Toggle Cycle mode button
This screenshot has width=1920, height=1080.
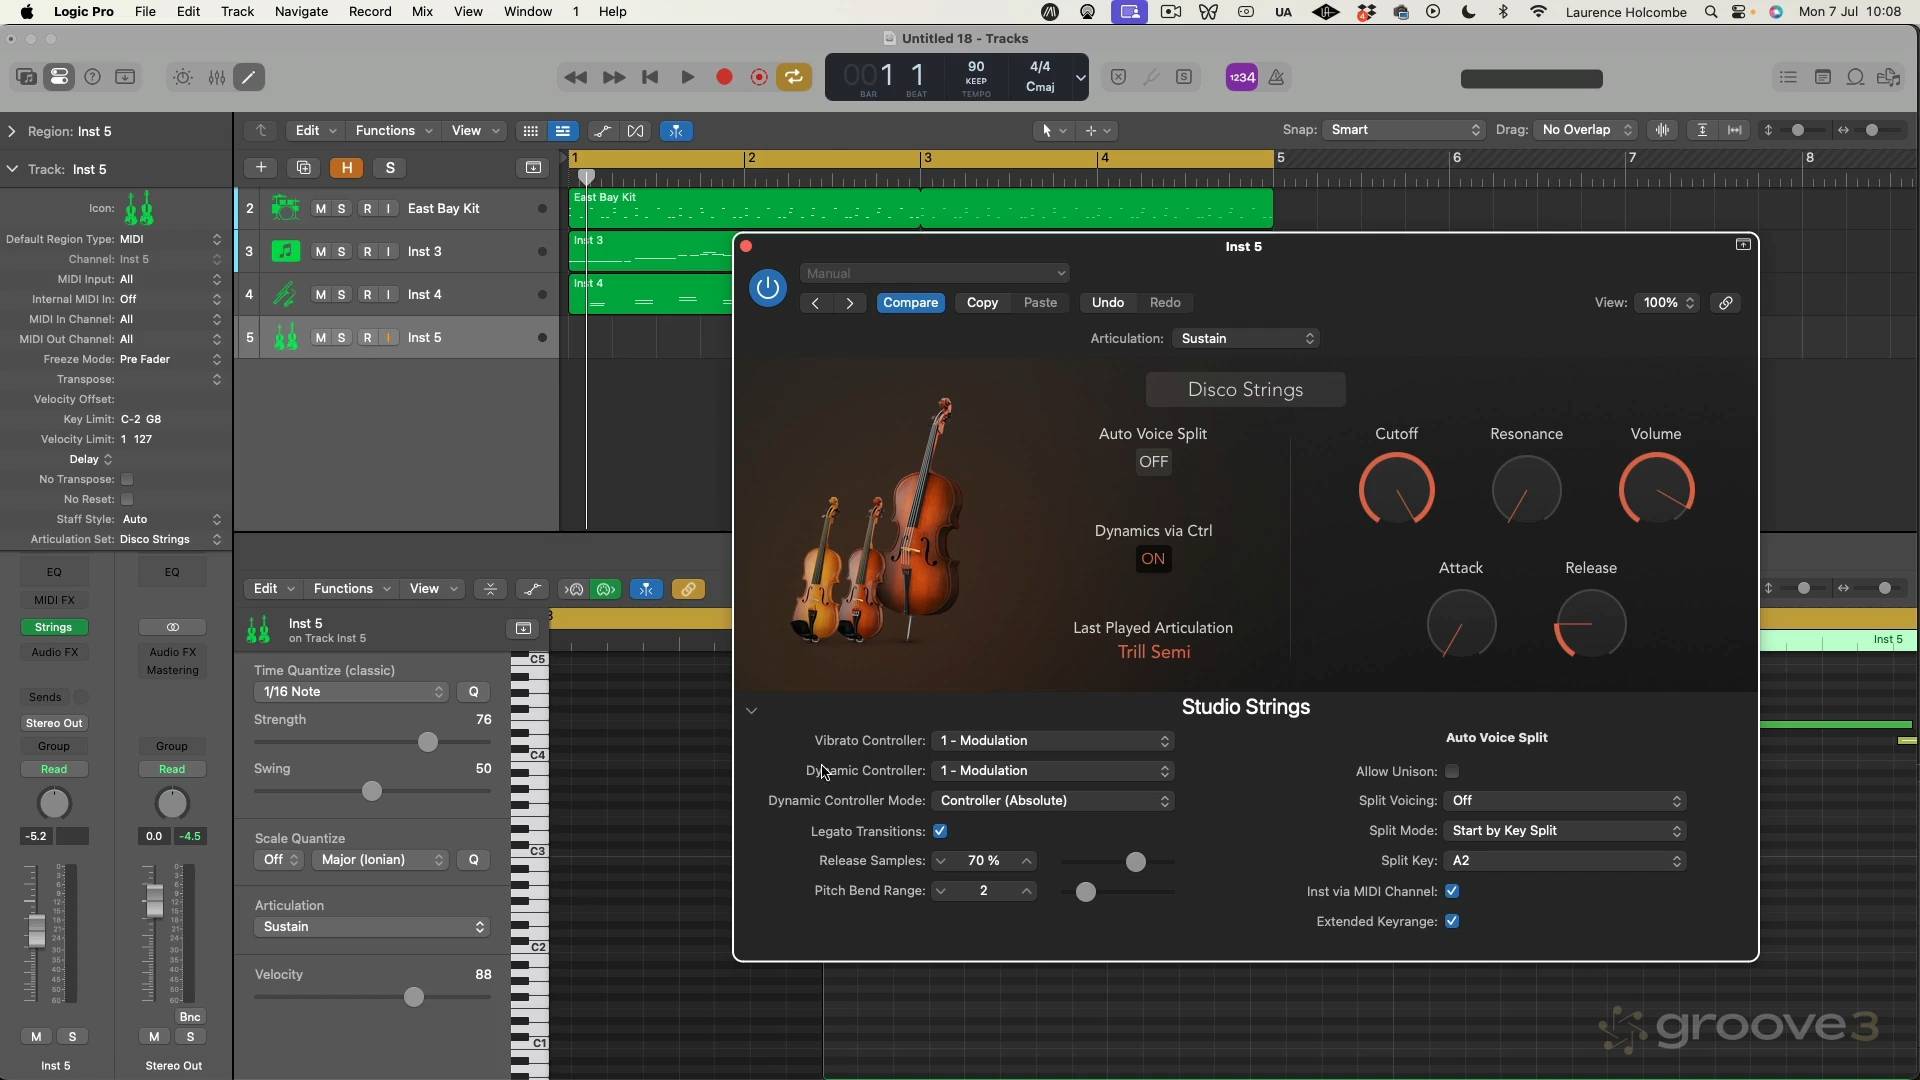(794, 77)
